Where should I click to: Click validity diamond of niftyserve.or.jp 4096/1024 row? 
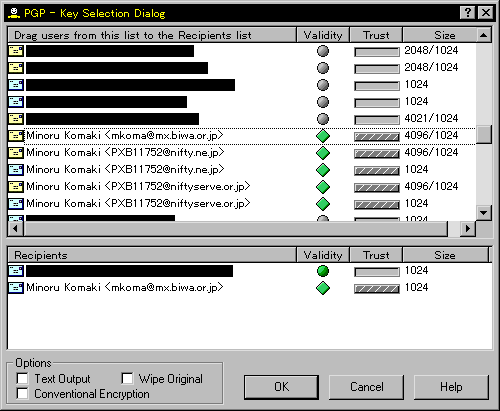pyautogui.click(x=323, y=187)
